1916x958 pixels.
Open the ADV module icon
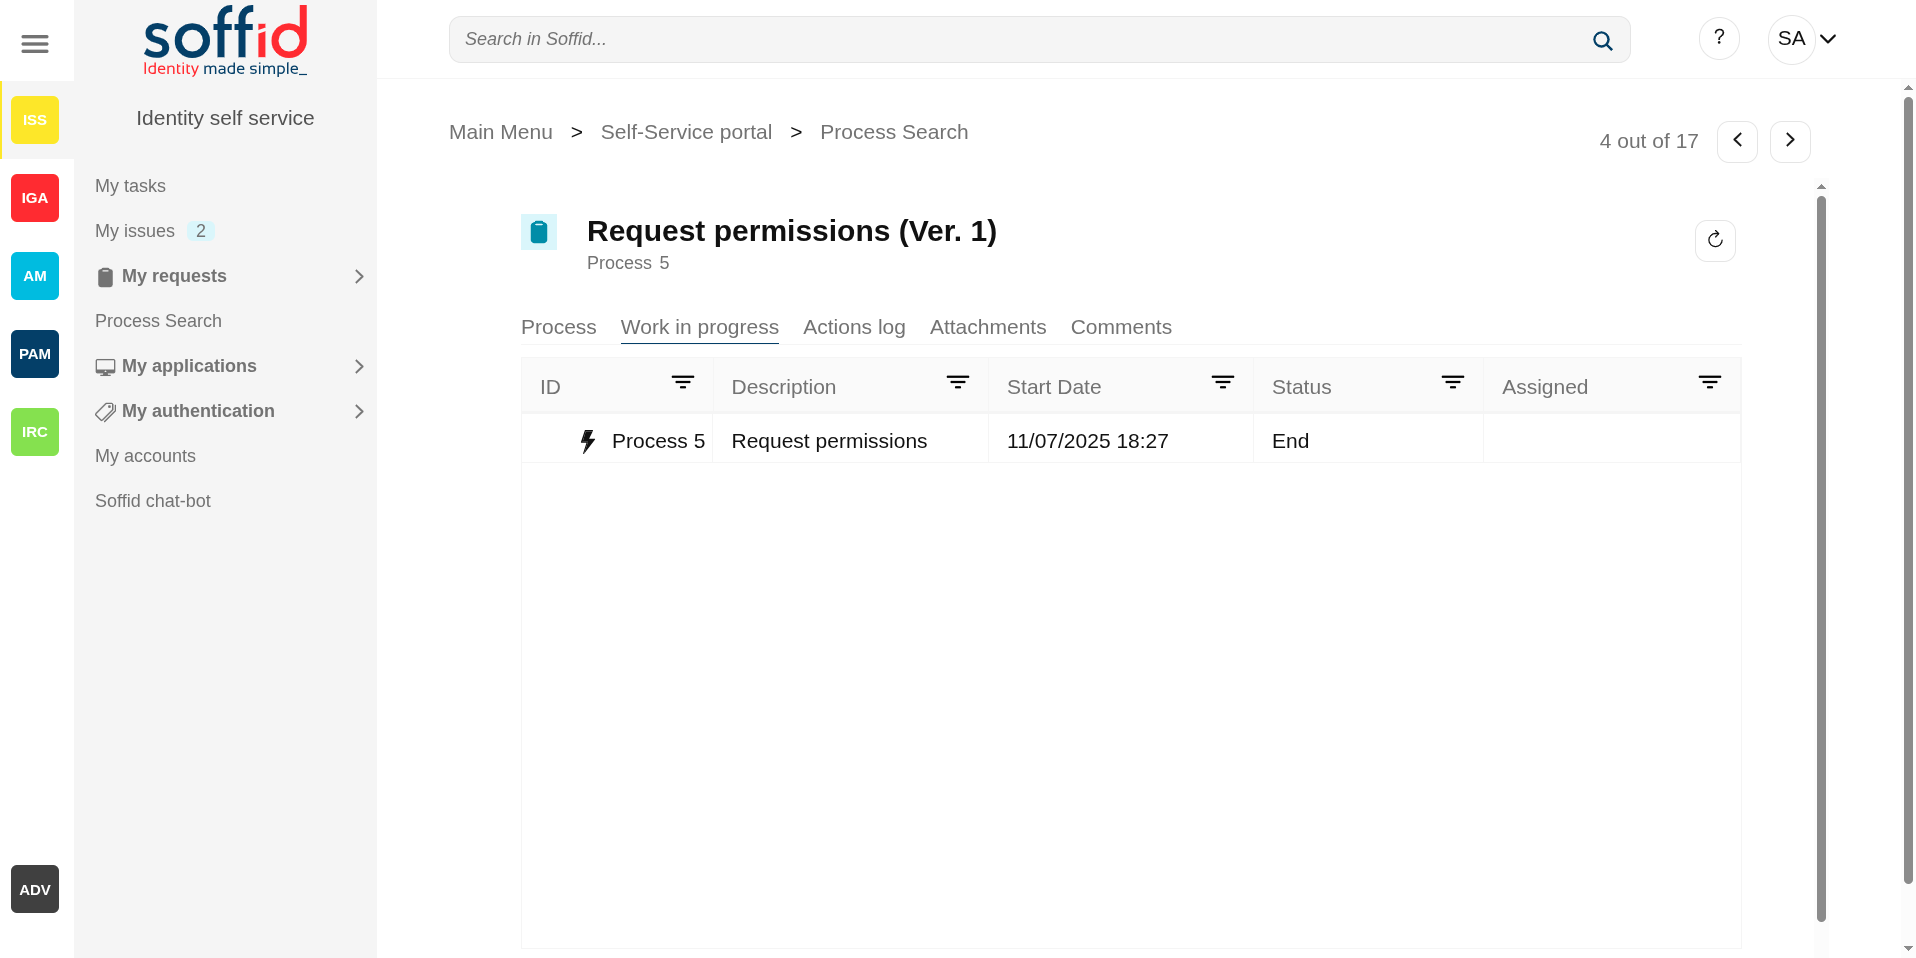(35, 889)
